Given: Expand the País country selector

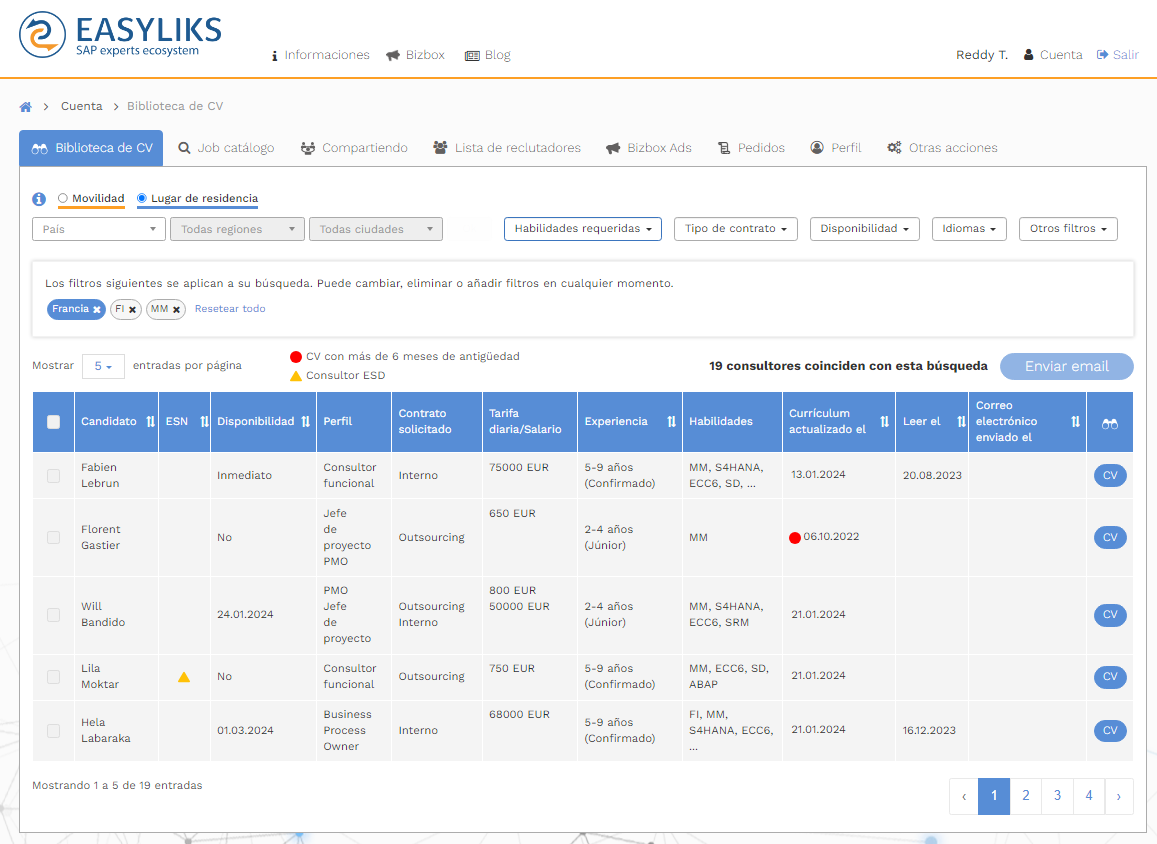Looking at the screenshot, I should [x=99, y=229].
